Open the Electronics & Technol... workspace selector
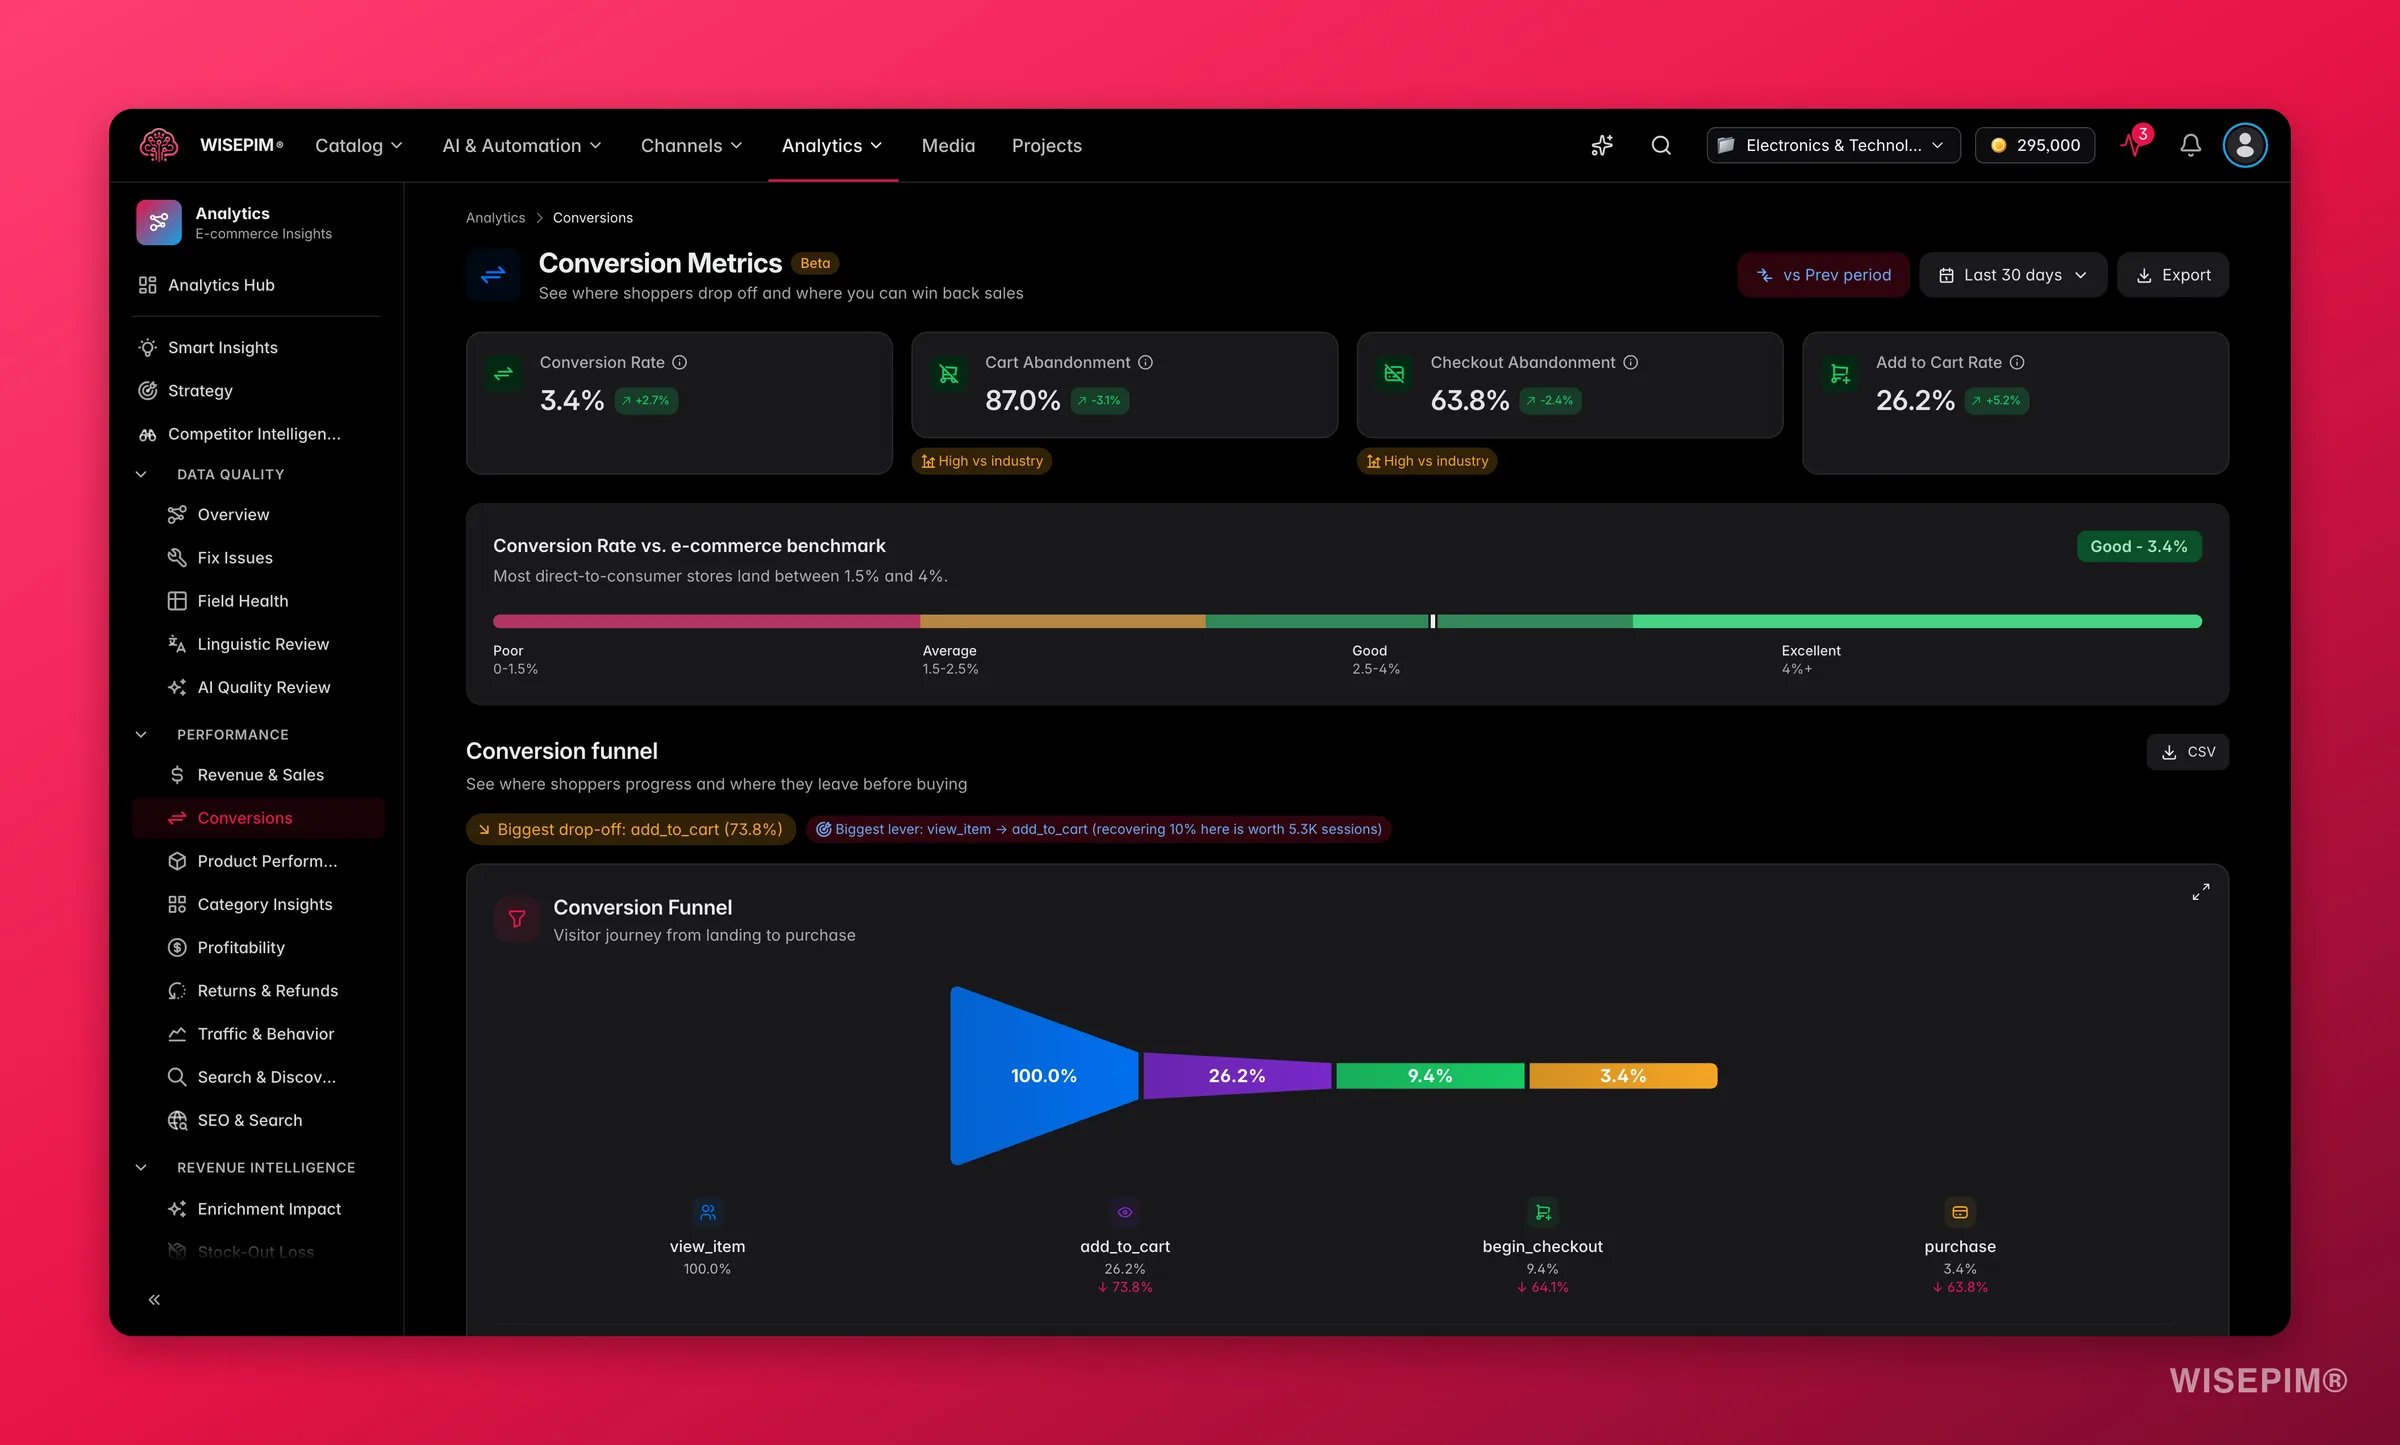Viewport: 2400px width, 1445px height. (x=1833, y=145)
